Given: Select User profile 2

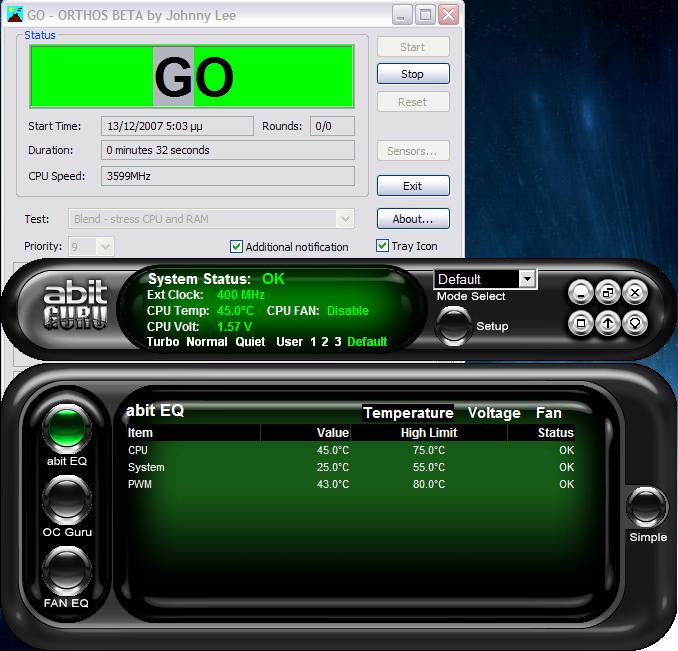Looking at the screenshot, I should tap(325, 341).
